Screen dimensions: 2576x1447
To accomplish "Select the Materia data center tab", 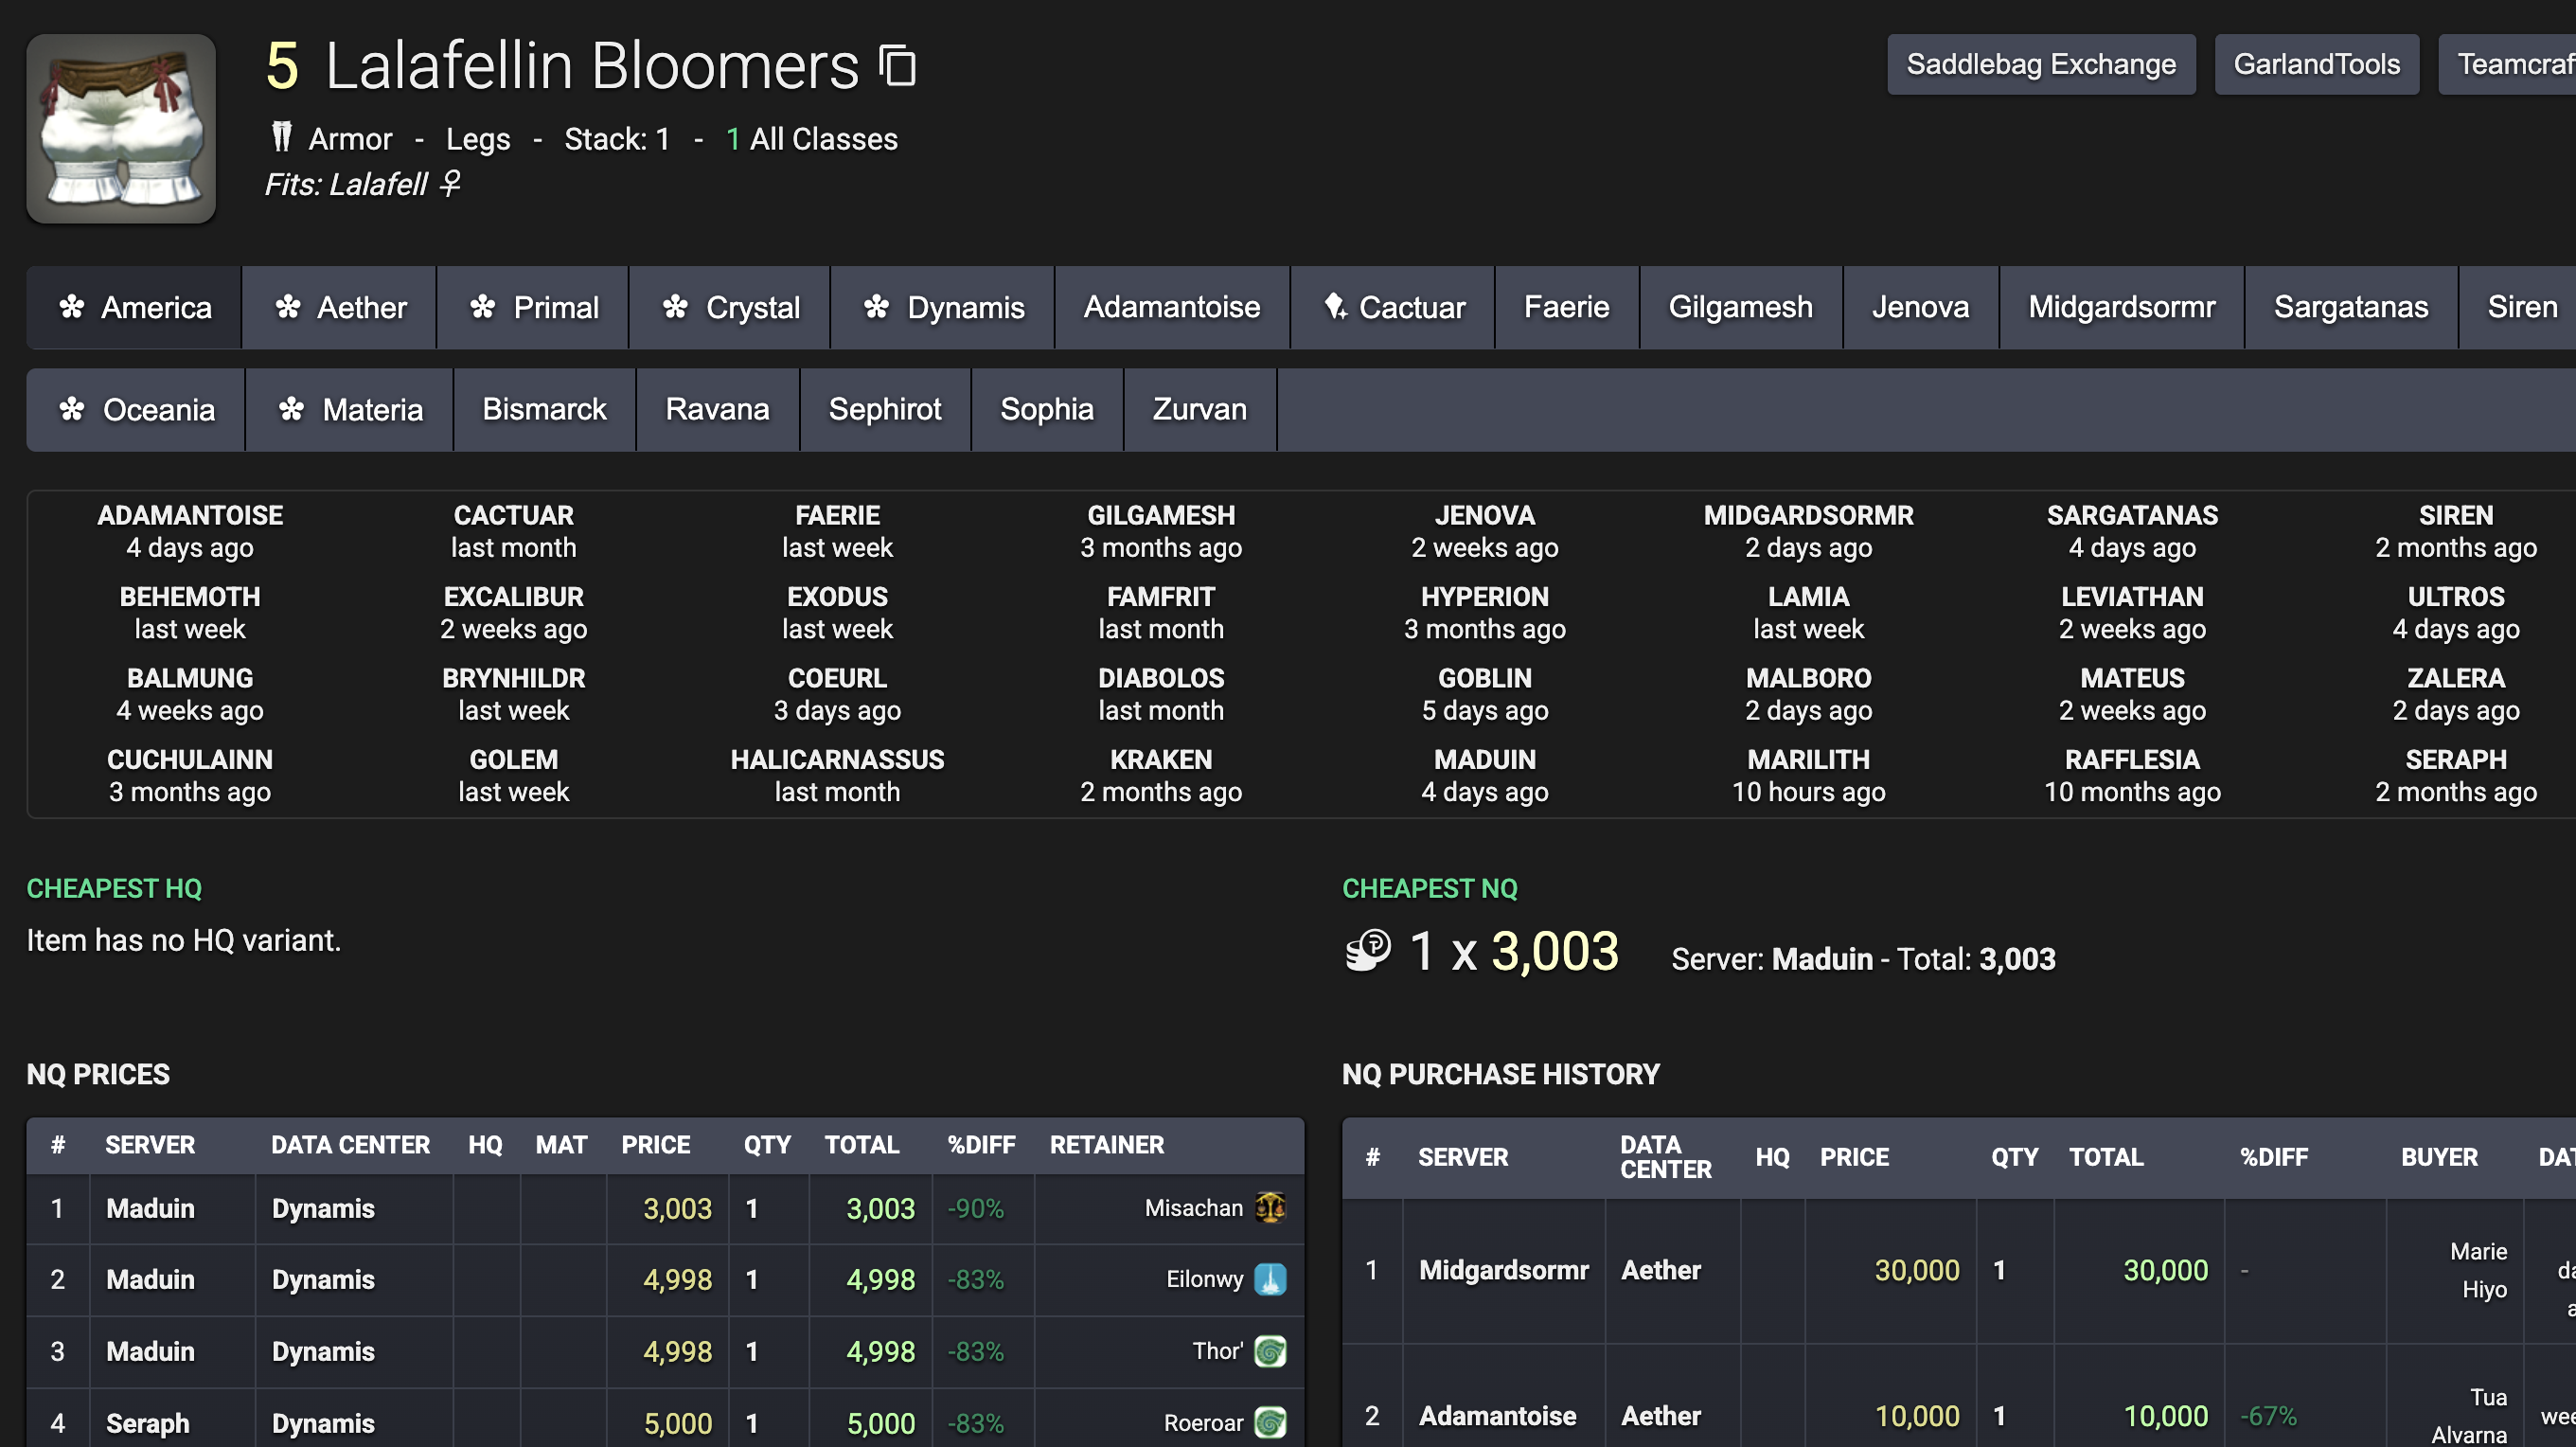I will [x=350, y=410].
